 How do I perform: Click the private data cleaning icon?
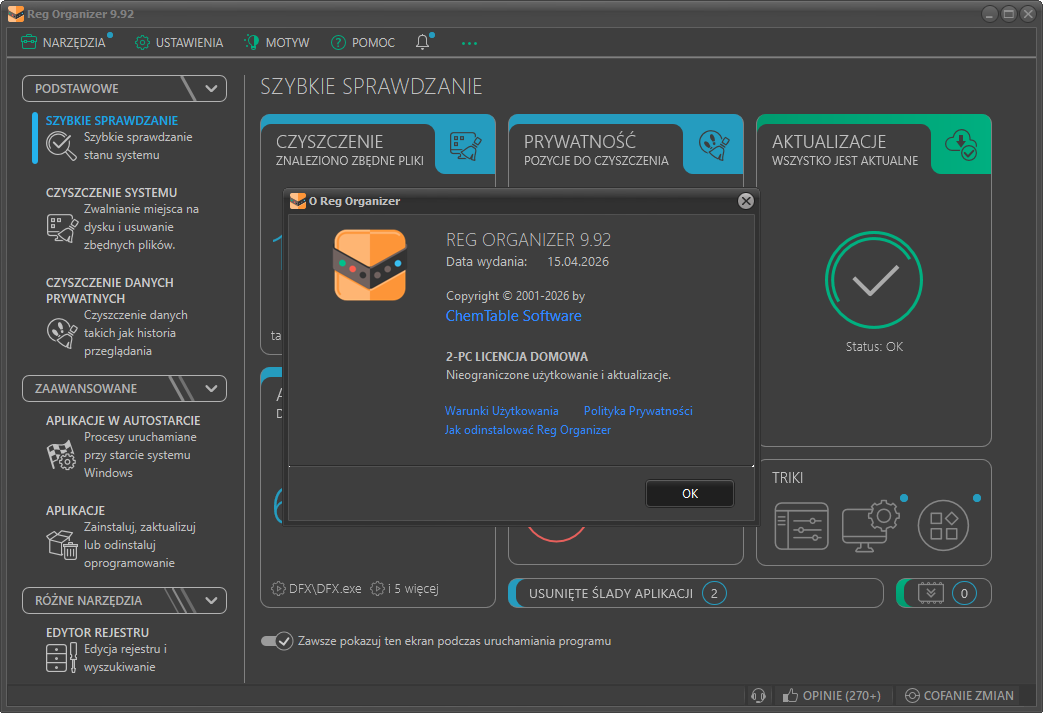(x=62, y=333)
